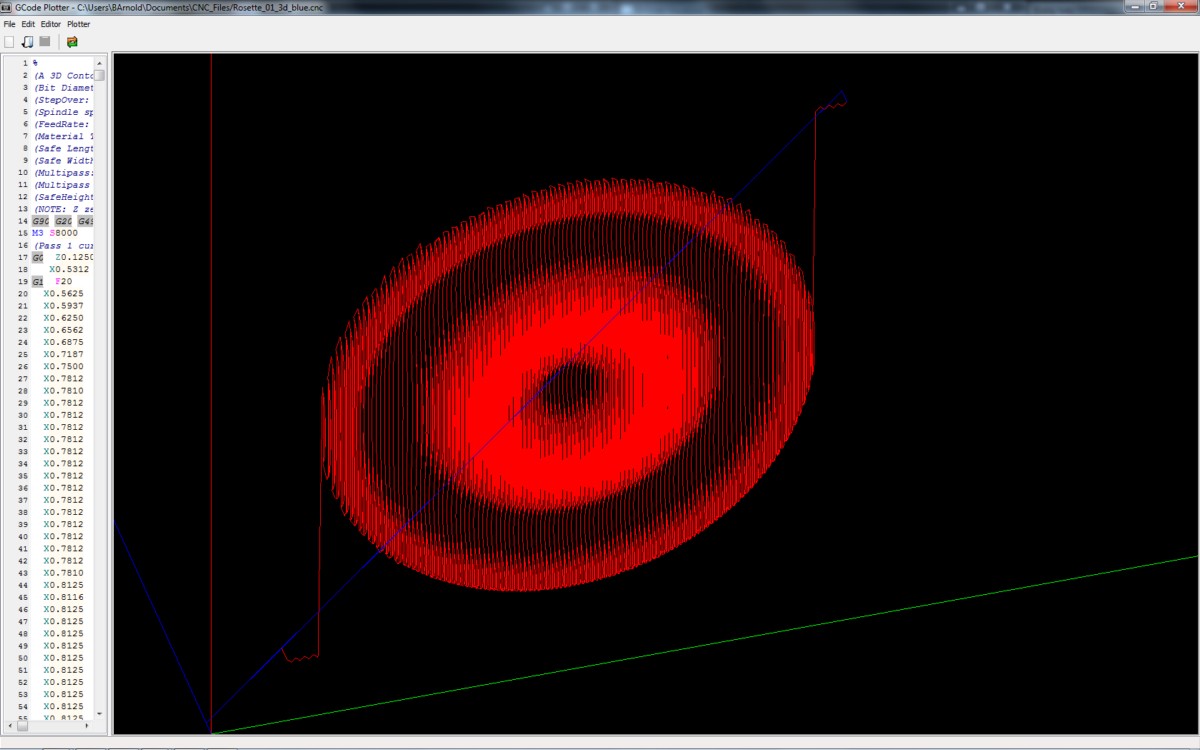Click the green refresh plot icon

click(x=72, y=42)
